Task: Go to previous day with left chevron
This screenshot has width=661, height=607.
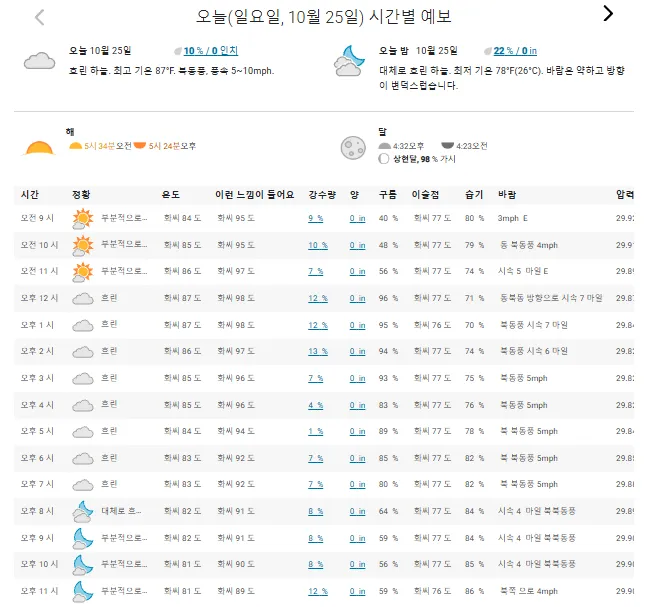Action: (x=40, y=17)
